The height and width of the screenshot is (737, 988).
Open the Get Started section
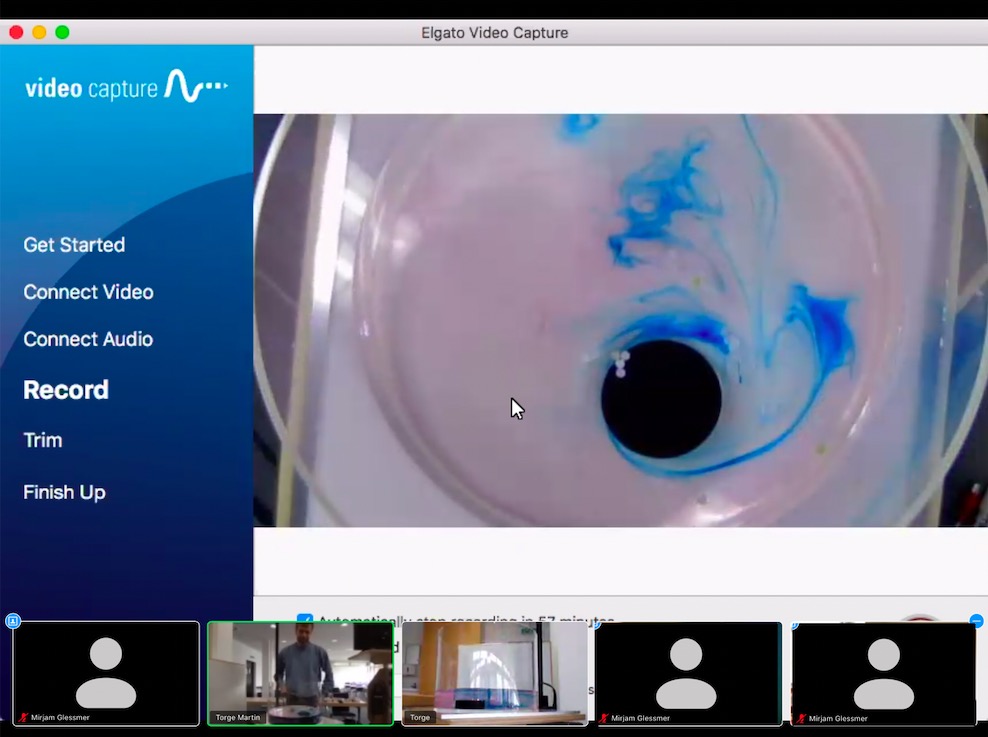coord(74,245)
